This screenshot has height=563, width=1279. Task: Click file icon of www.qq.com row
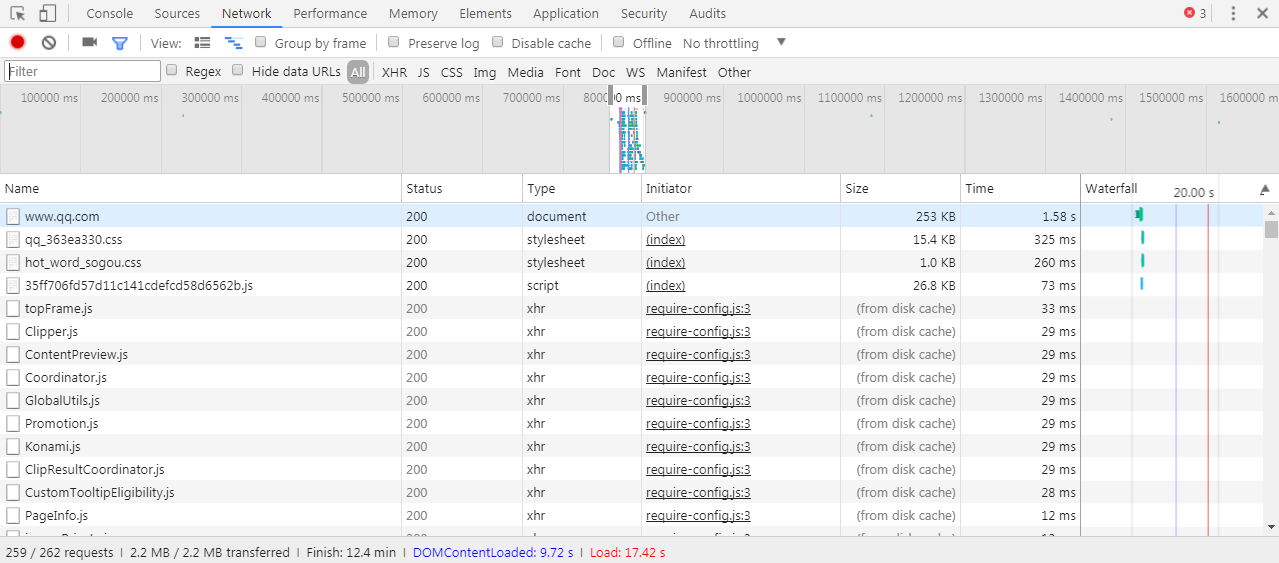[x=13, y=216]
